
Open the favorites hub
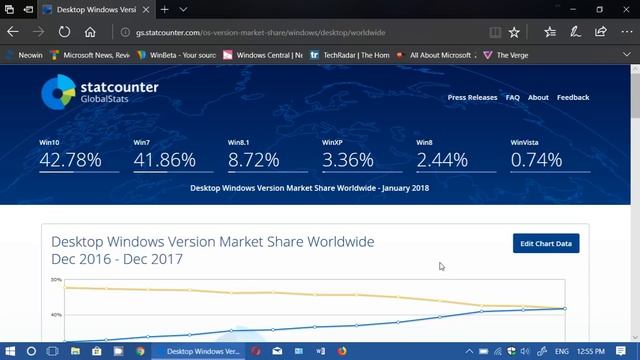point(550,32)
